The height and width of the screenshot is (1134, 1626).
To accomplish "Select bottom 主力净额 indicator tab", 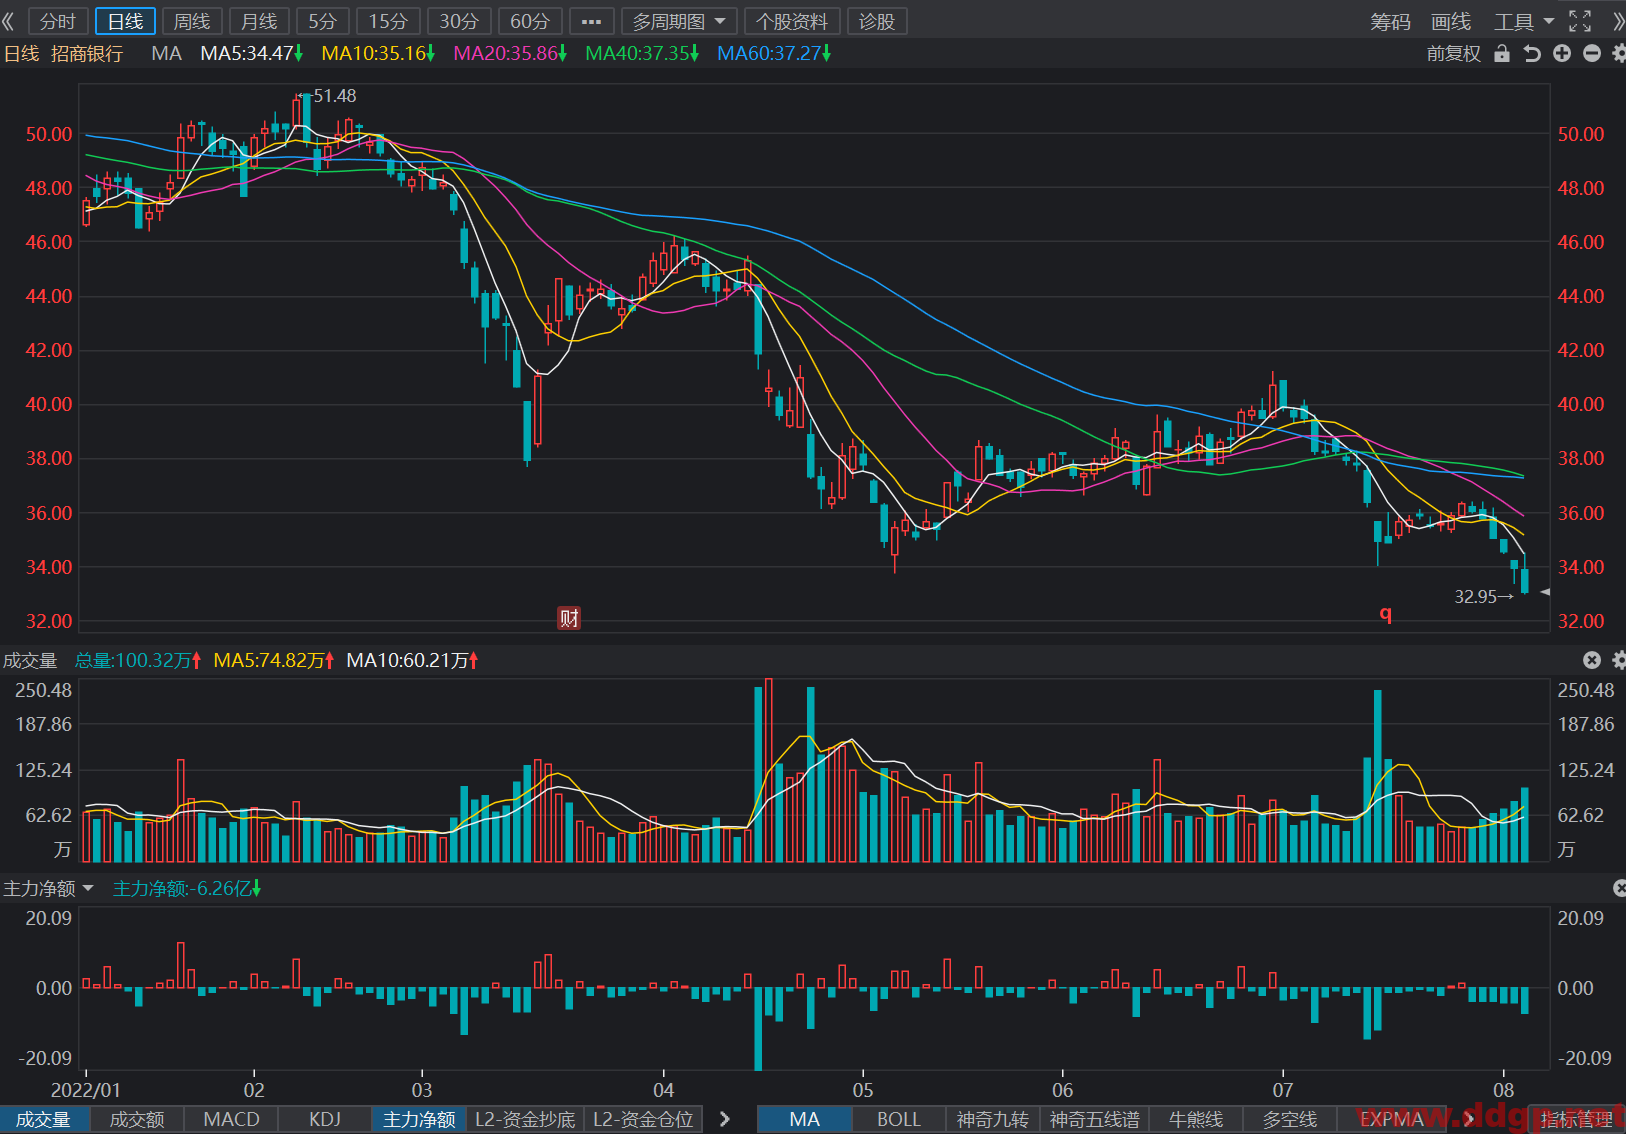I will click(419, 1120).
